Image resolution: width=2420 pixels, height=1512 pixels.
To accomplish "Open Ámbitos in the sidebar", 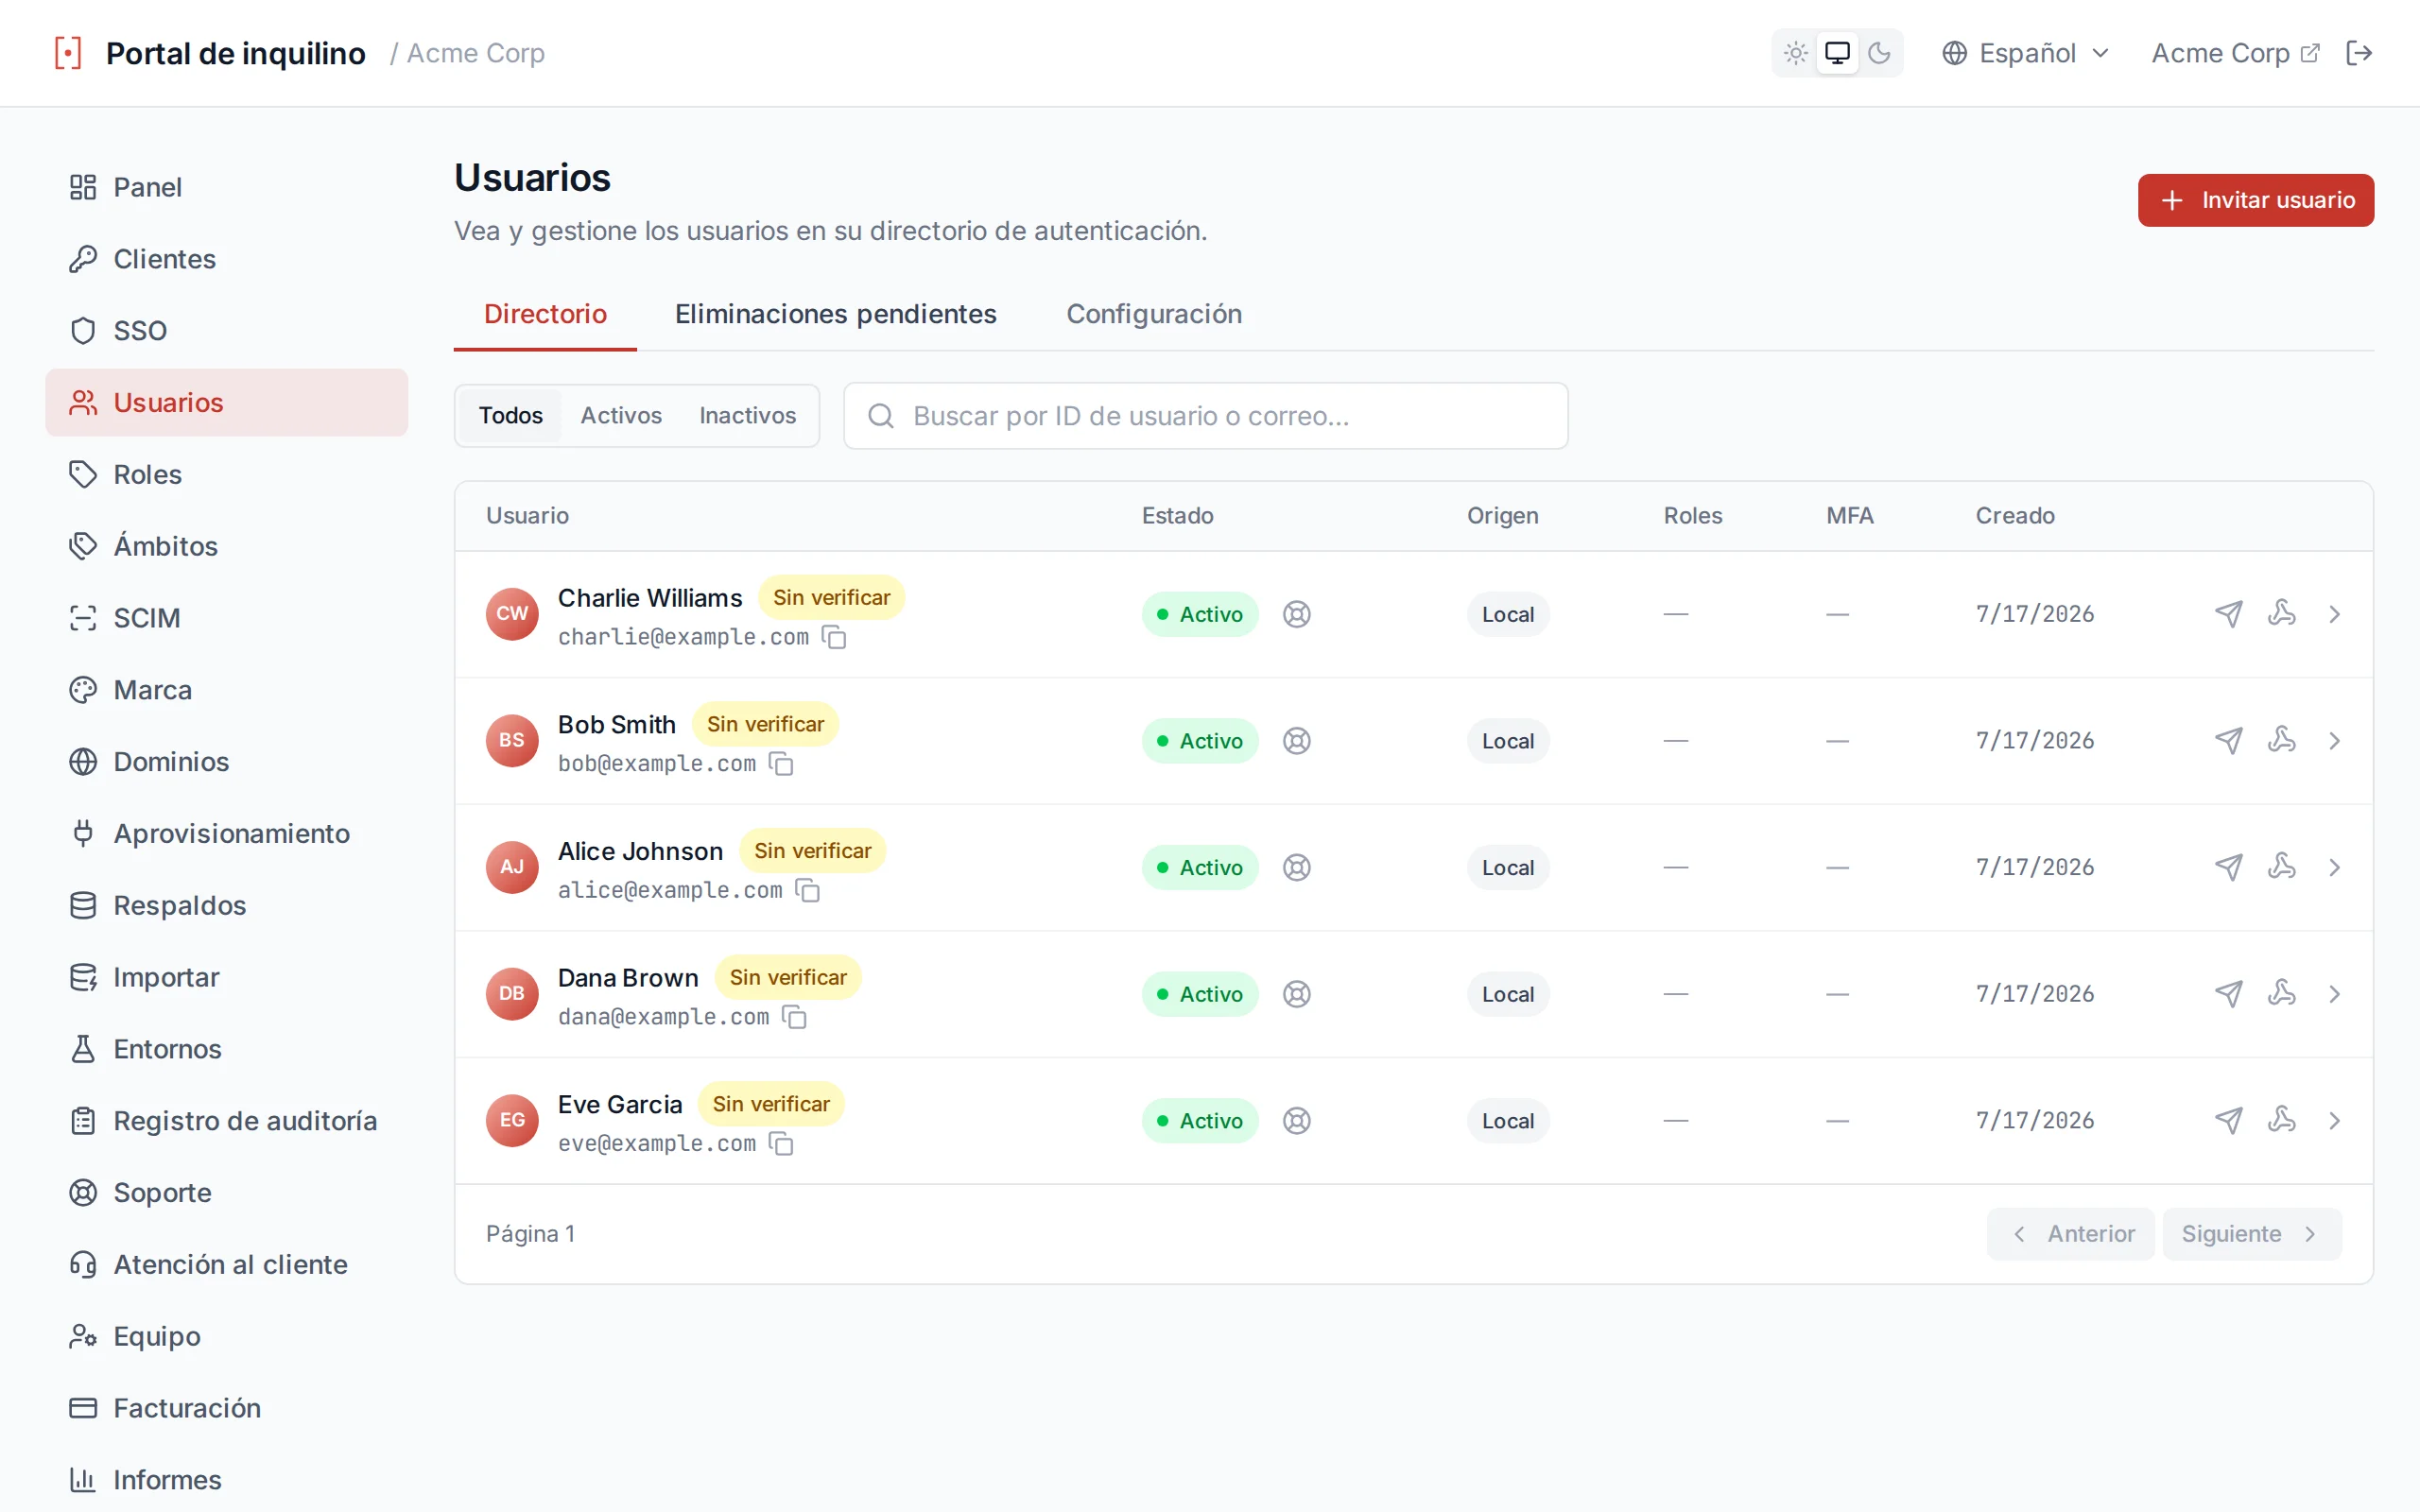I will 226,546.
